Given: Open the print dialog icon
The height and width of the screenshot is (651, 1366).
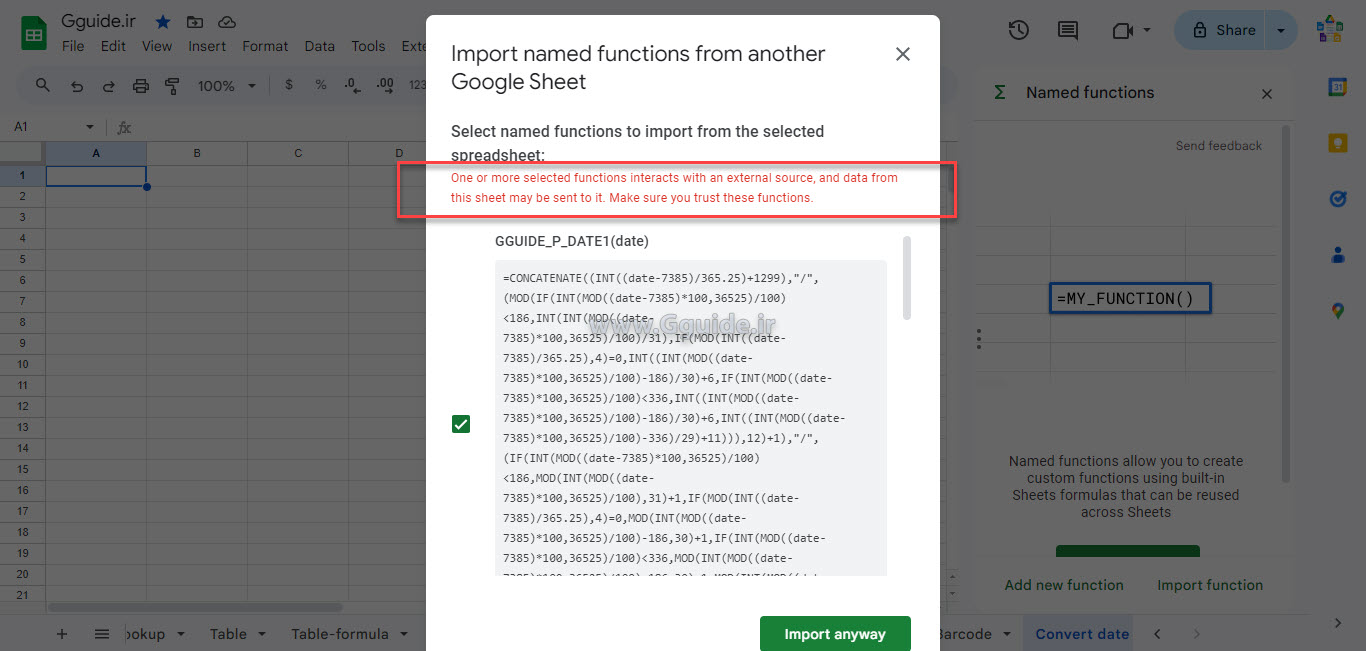Looking at the screenshot, I should pyautogui.click(x=140, y=86).
